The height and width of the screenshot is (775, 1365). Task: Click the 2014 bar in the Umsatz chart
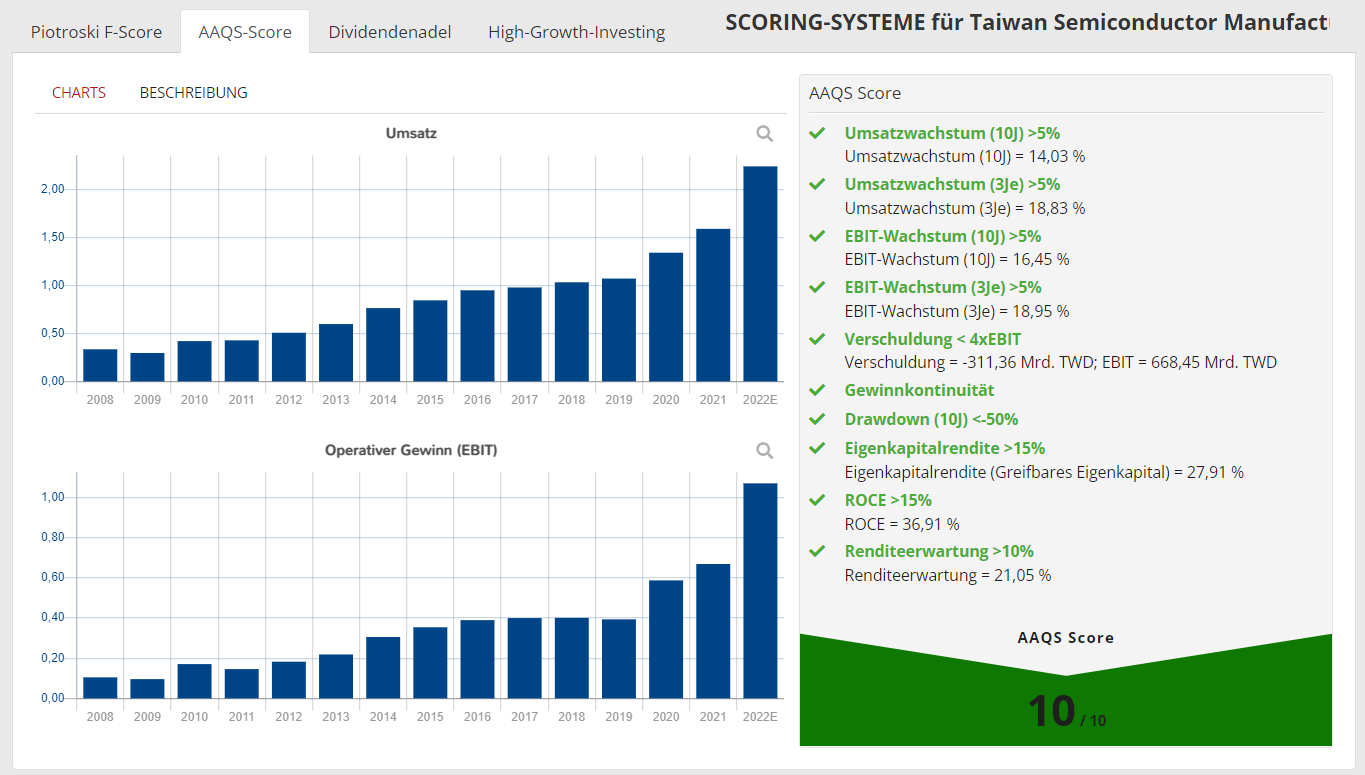point(383,345)
